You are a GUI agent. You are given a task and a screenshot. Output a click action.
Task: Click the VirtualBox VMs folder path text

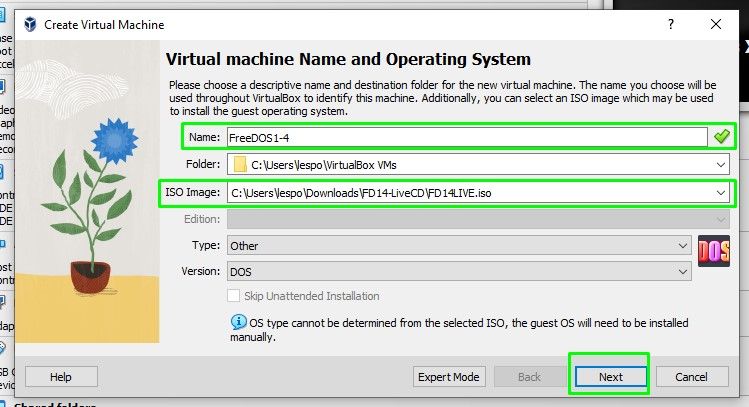coord(324,165)
